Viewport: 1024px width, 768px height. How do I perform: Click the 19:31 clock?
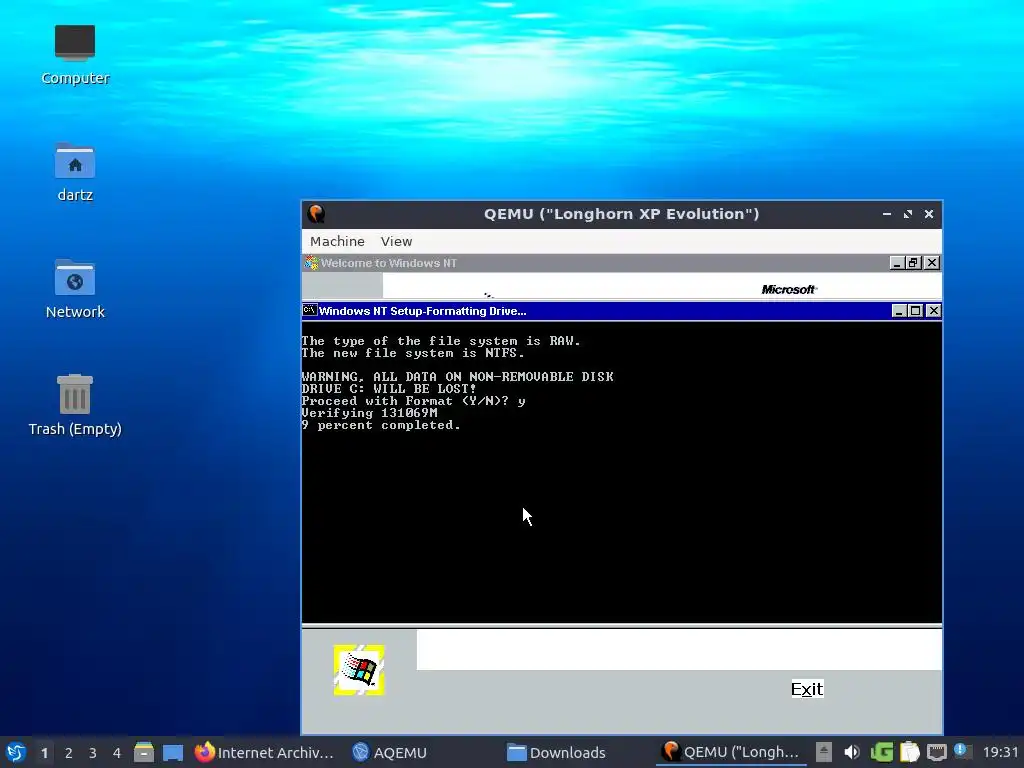[x=1000, y=752]
